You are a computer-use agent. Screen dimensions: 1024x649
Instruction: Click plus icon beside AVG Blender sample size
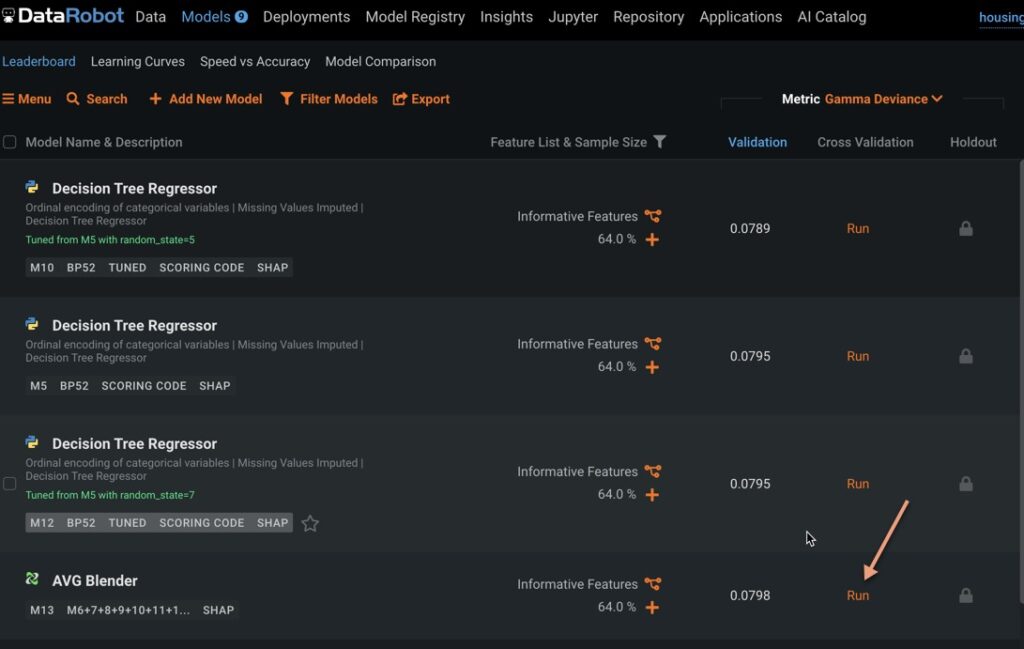coord(652,607)
